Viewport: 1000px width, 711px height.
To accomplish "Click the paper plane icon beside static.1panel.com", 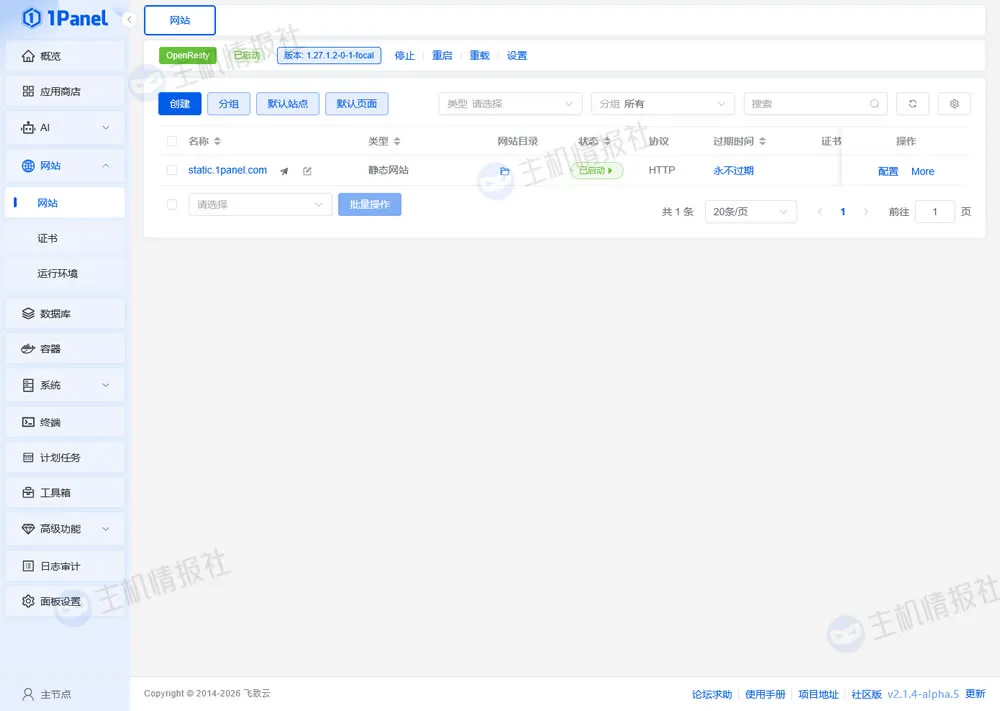I will point(284,171).
